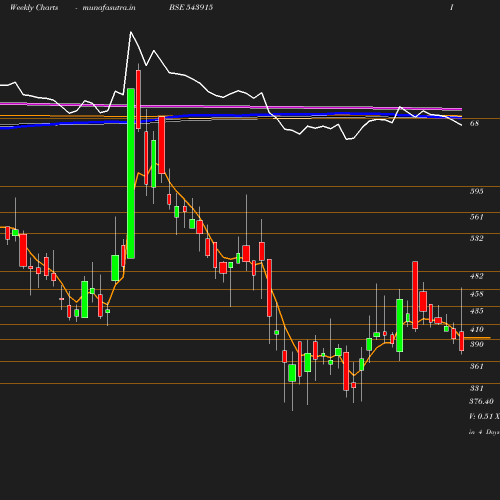Click the 390 price level label
The height and width of the screenshot is (500, 500).
point(477,344)
